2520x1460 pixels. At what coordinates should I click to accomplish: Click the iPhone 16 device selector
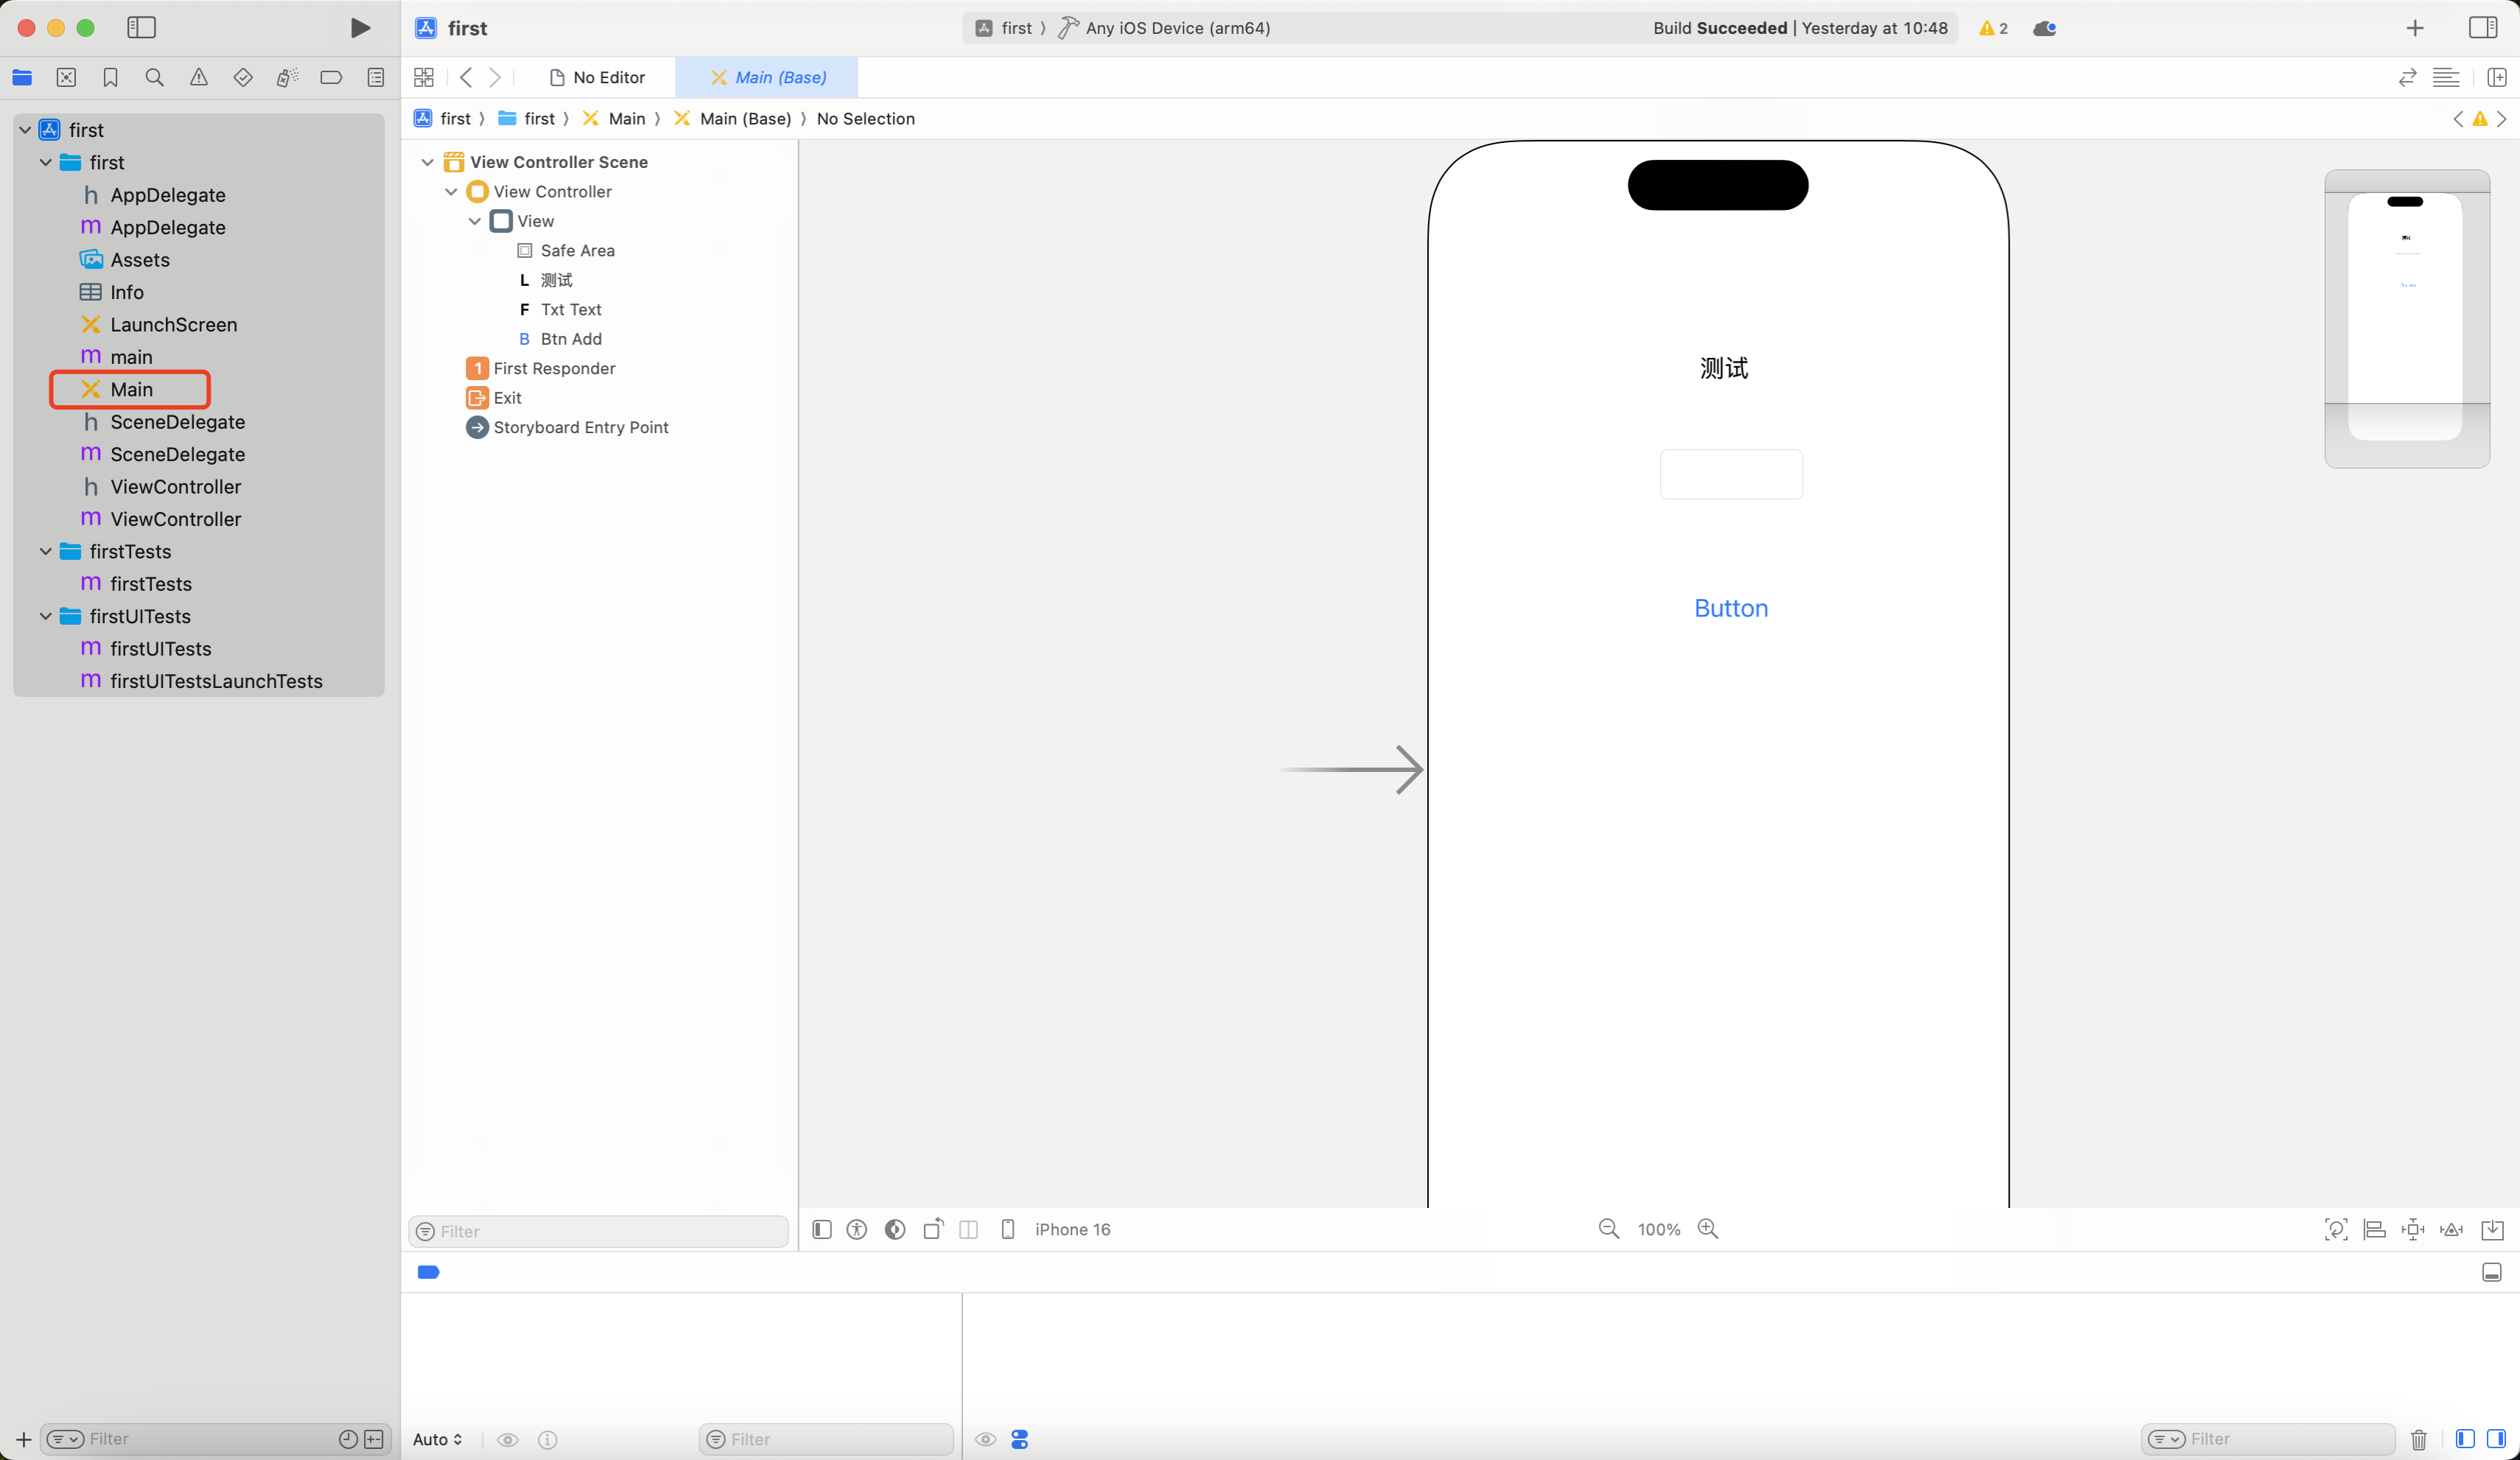click(x=1071, y=1229)
